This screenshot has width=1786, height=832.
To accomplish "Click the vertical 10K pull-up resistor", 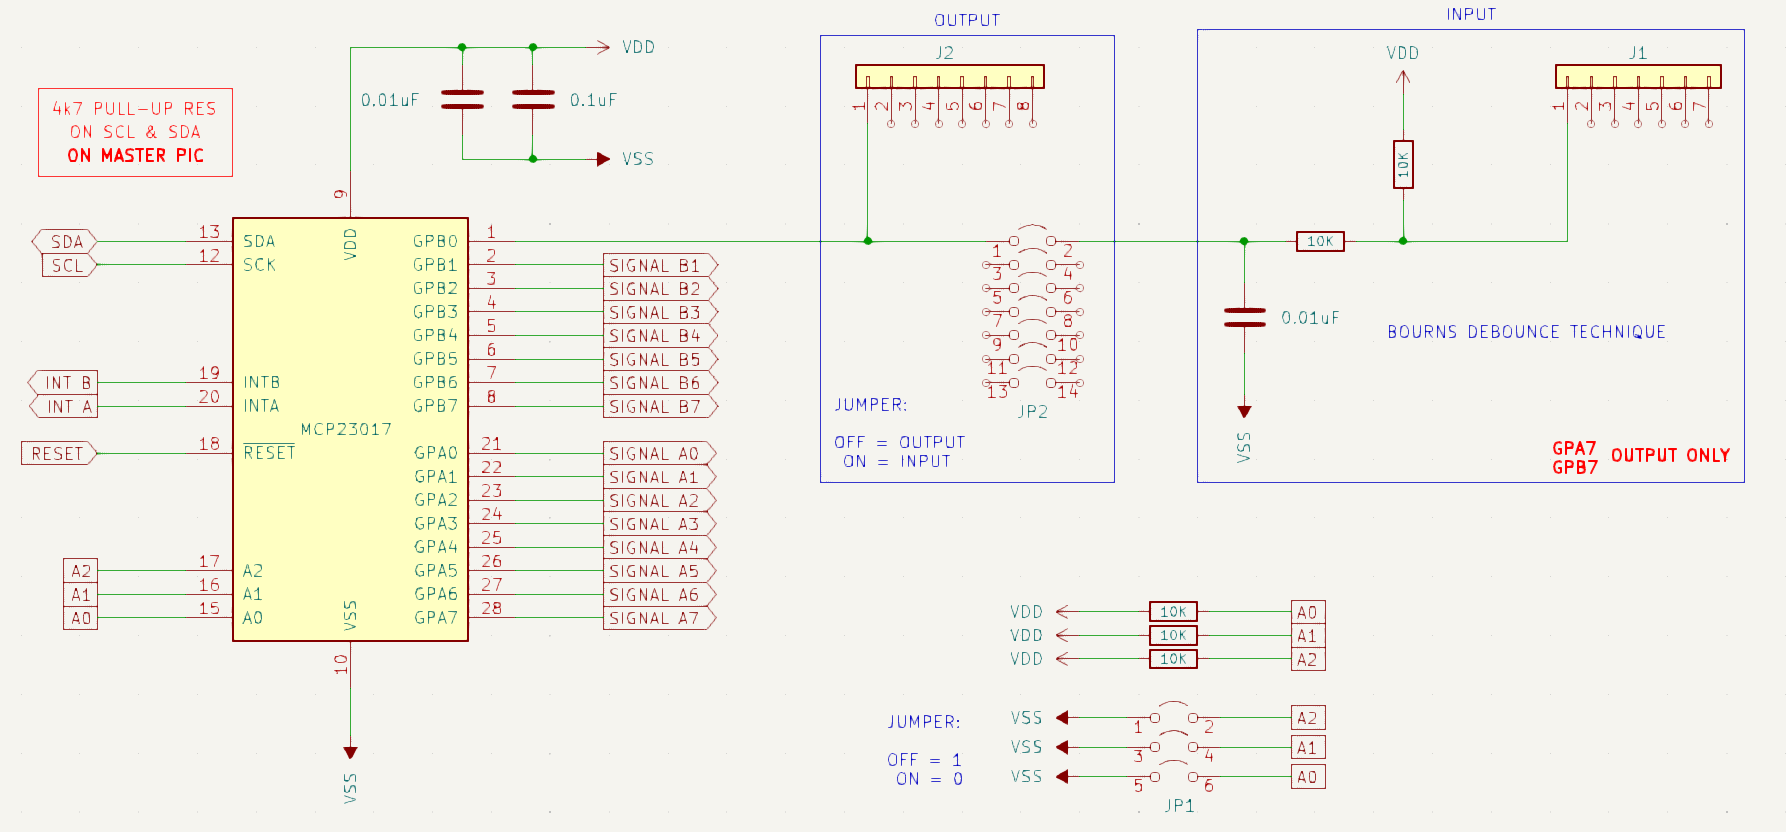I will pos(1403,165).
